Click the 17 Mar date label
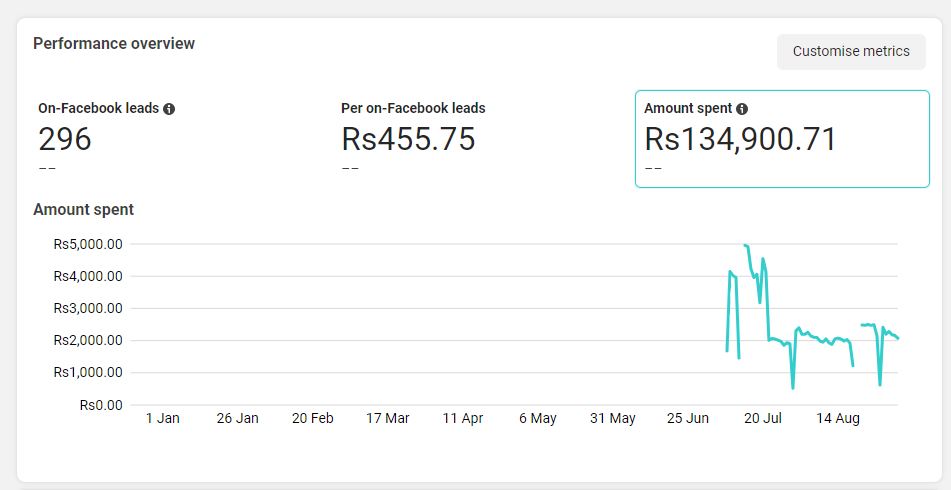Viewport: 951px width, 490px height. [x=388, y=418]
